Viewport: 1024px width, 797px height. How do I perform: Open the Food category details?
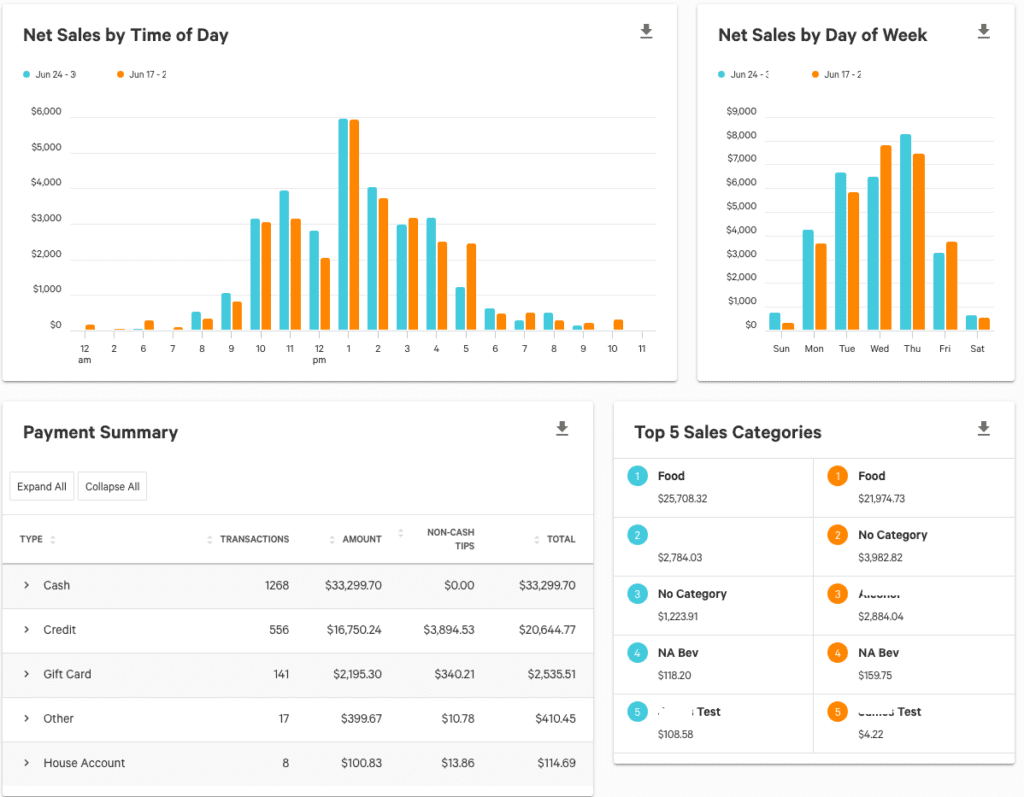[x=671, y=476]
